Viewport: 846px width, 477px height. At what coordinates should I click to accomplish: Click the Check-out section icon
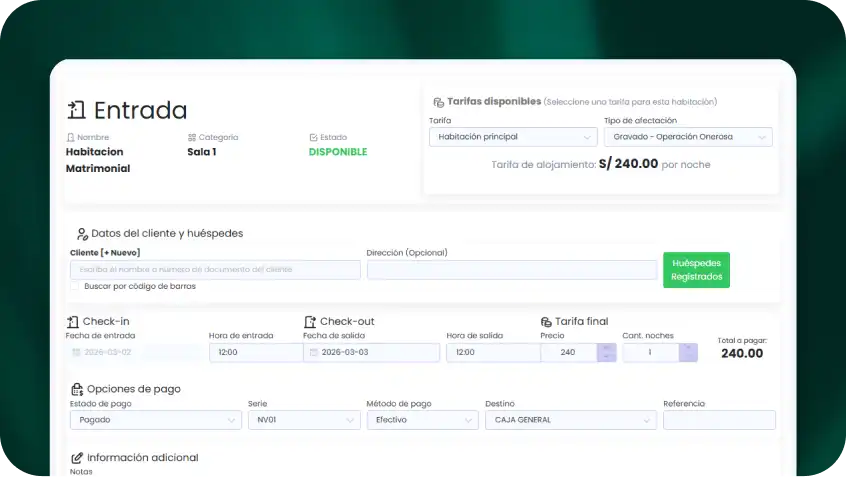310,322
